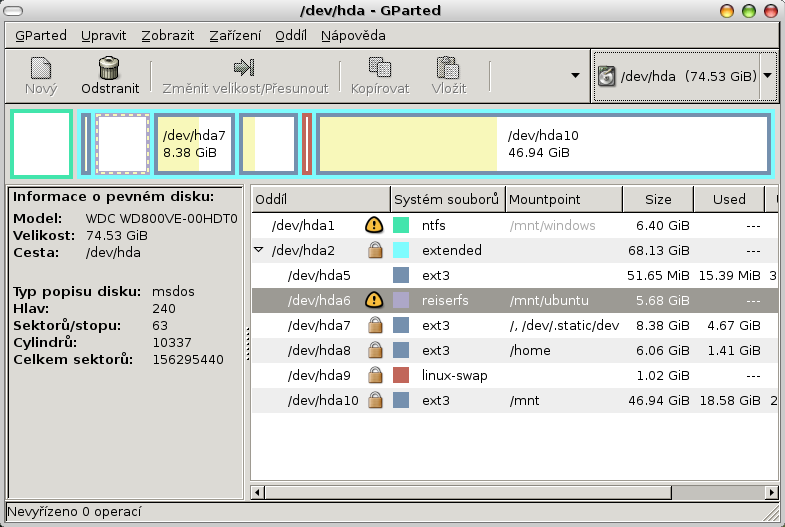785x527 pixels.
Task: Select the /dev/hda9 partition row
Action: click(x=515, y=375)
